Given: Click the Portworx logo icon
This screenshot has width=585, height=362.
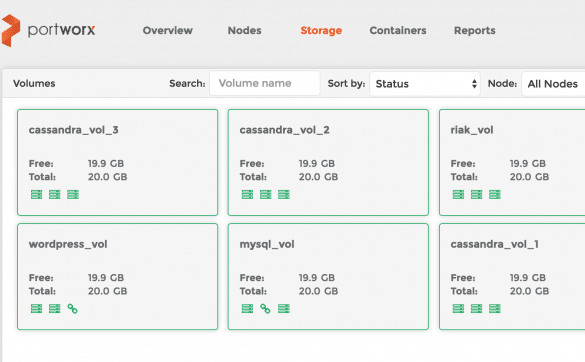Looking at the screenshot, I should point(11,31).
